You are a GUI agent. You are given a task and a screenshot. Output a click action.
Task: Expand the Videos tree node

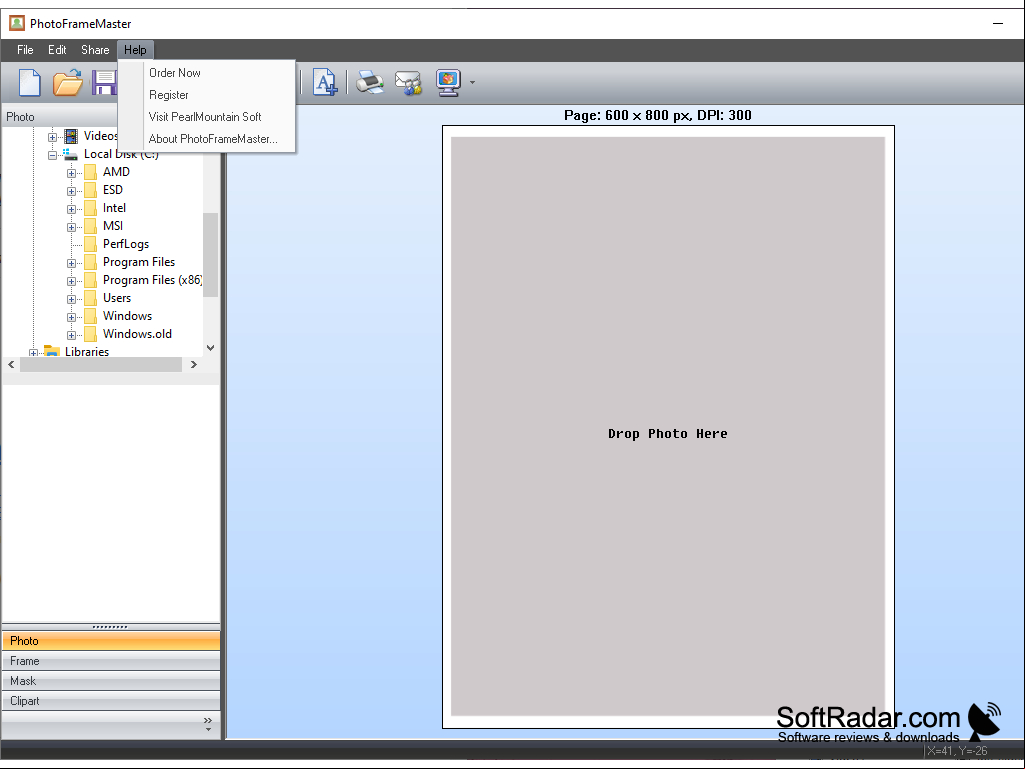click(52, 137)
